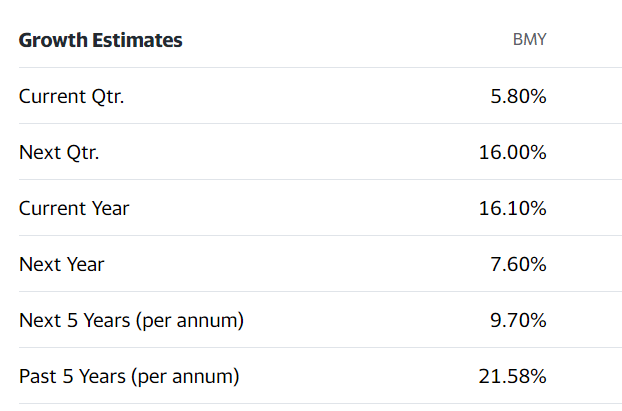Image resolution: width=622 pixels, height=411 pixels.
Task: Click the word Qtr. in Current Qtr. row
Action: click(x=108, y=97)
